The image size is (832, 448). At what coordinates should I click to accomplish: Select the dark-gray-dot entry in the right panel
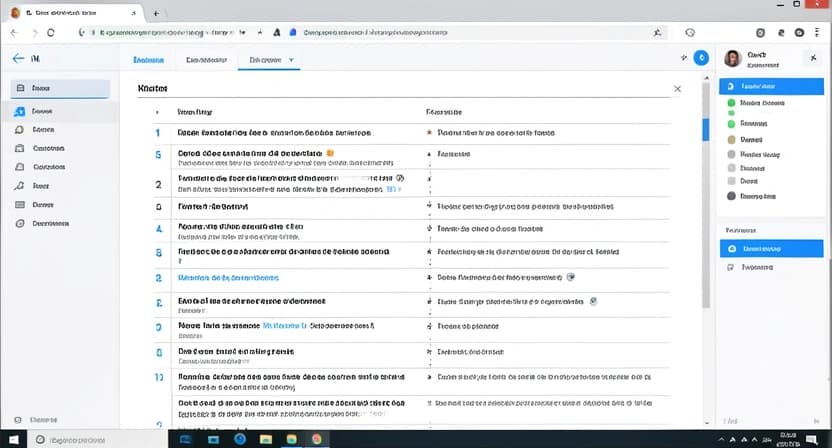click(x=751, y=196)
